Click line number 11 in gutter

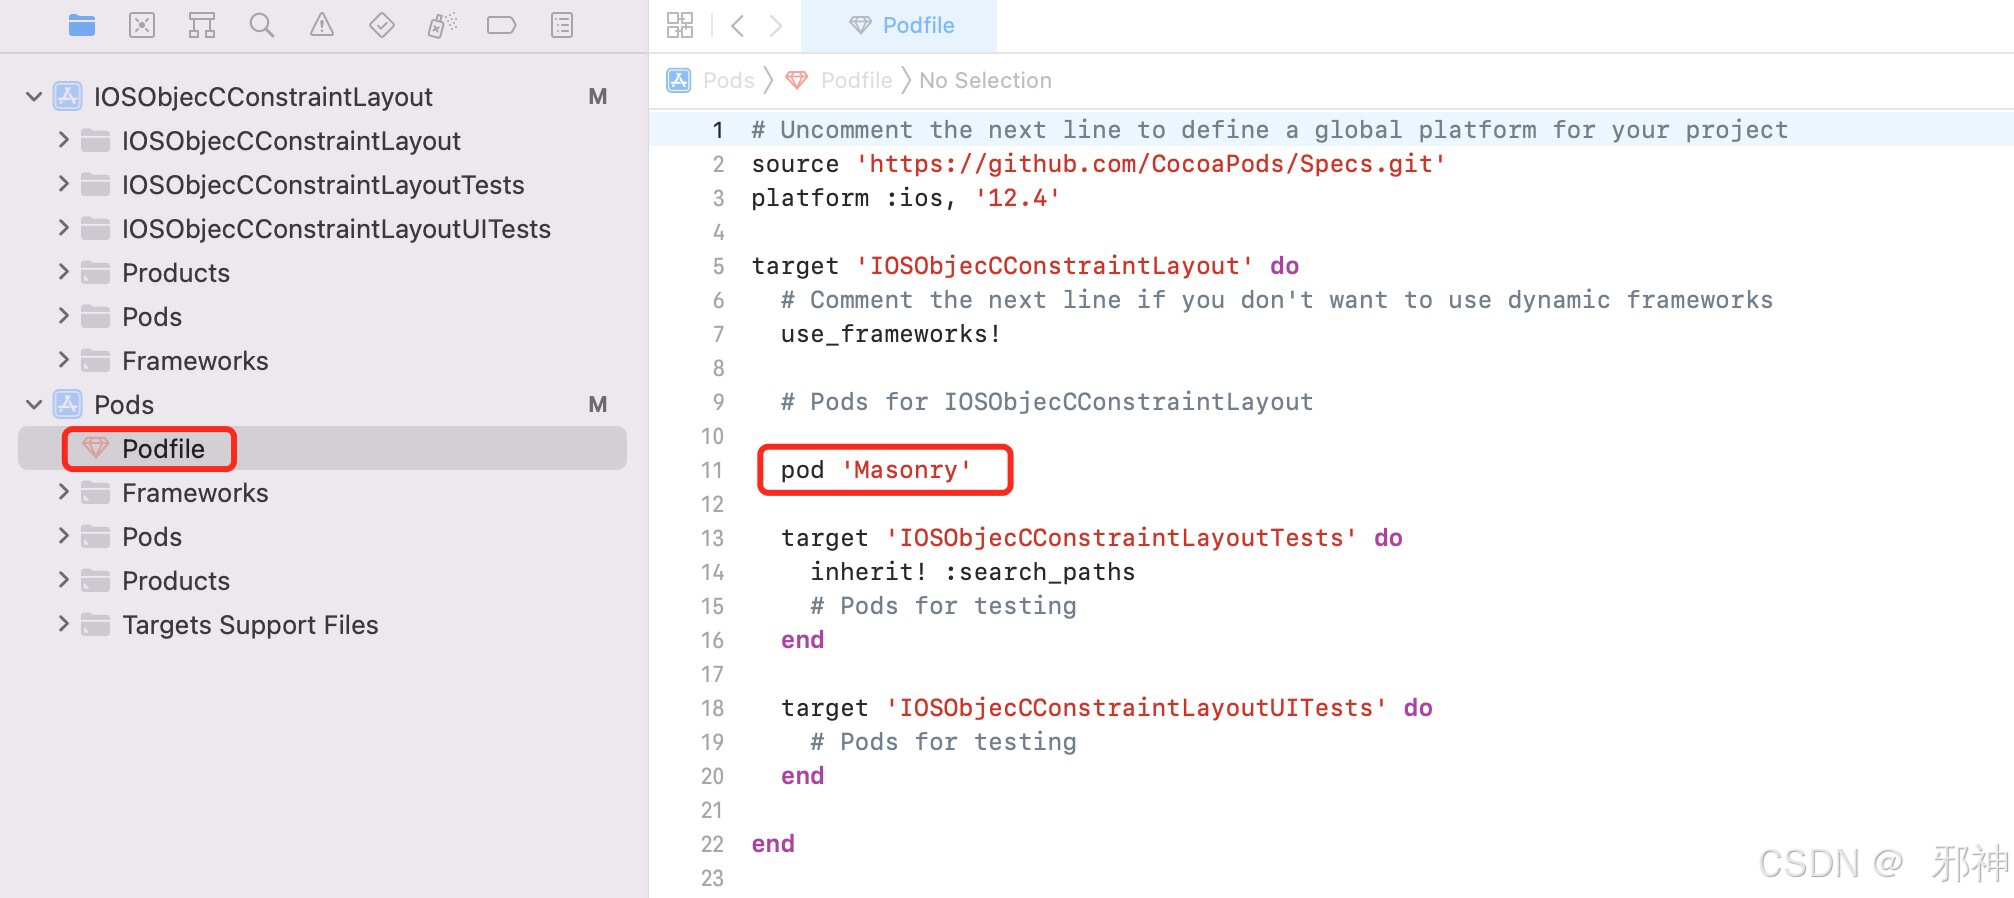(712, 470)
